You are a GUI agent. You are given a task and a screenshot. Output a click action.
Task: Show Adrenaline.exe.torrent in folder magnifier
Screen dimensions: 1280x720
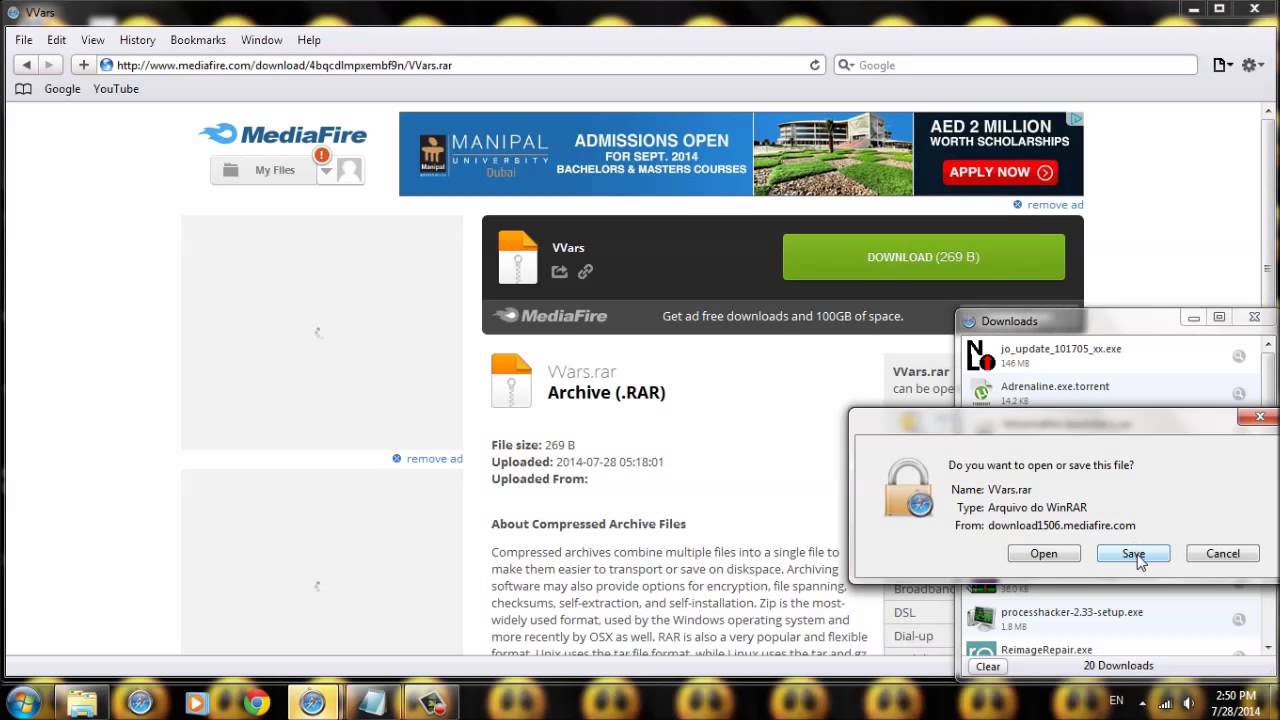click(1238, 393)
